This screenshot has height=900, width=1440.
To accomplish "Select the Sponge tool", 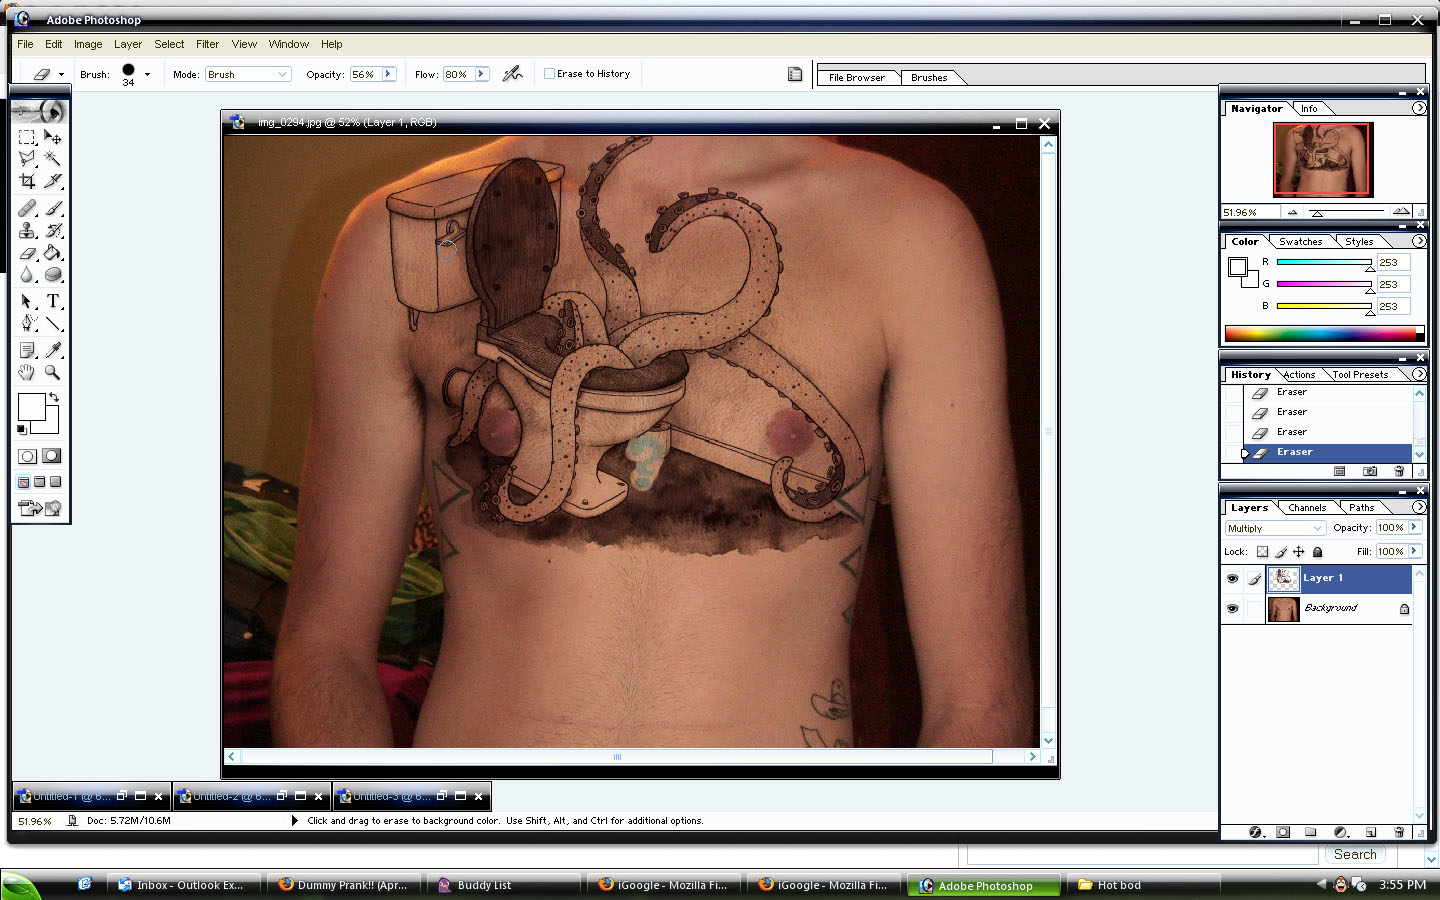I will [x=53, y=275].
